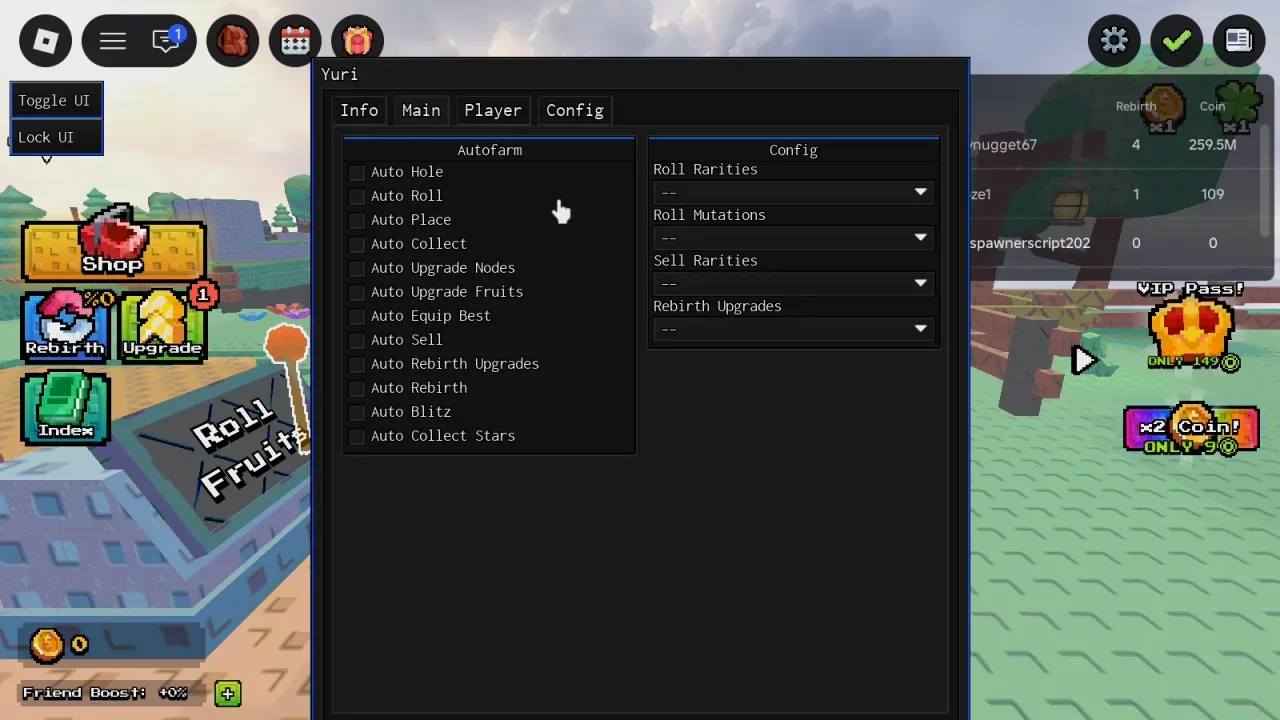The height and width of the screenshot is (720, 1280).
Task: Open the Rebirth game button
Action: 65,326
